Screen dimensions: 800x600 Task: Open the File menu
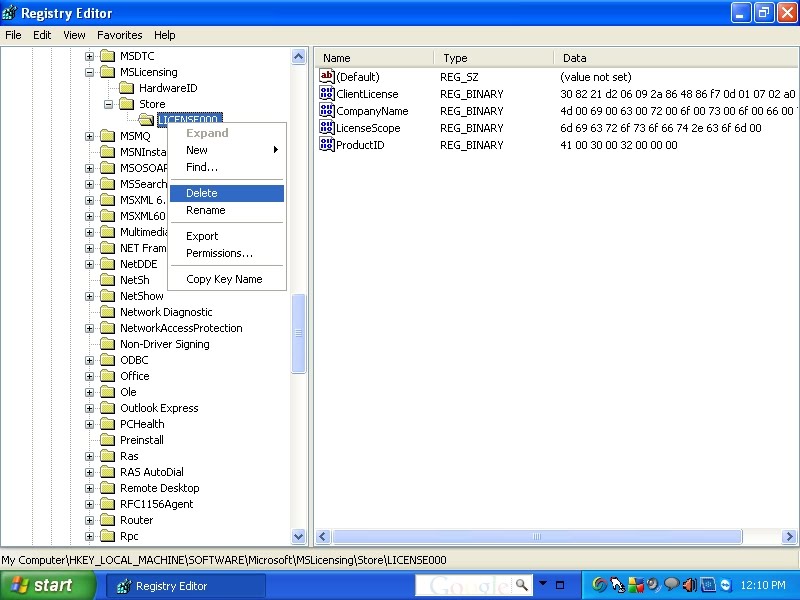(13, 35)
